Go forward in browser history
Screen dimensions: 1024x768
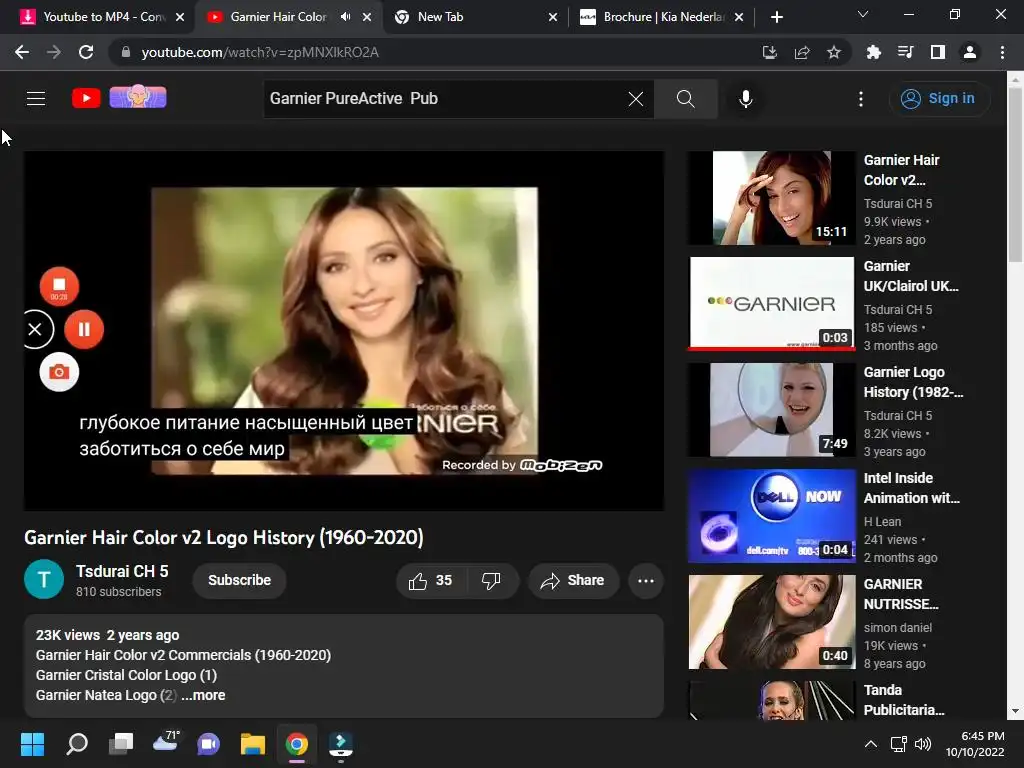point(54,52)
